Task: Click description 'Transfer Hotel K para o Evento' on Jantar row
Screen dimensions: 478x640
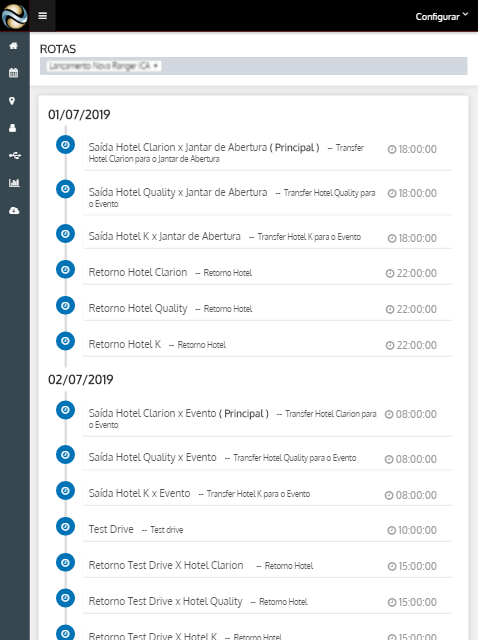Action: [309, 237]
